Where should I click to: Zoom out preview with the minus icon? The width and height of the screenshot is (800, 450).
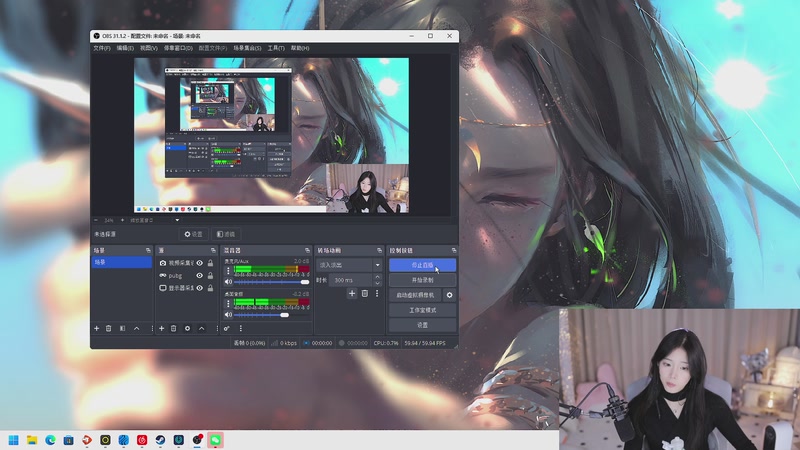click(x=96, y=220)
